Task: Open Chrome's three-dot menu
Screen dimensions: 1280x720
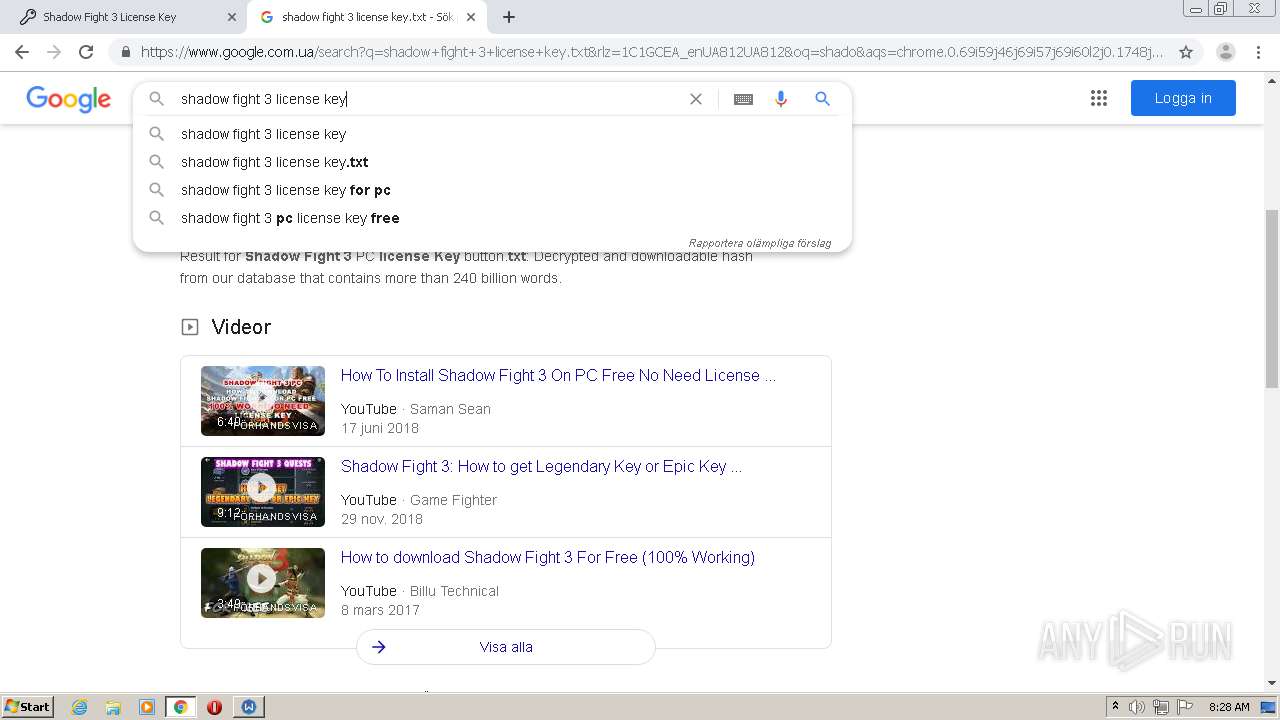Action: [1258, 52]
